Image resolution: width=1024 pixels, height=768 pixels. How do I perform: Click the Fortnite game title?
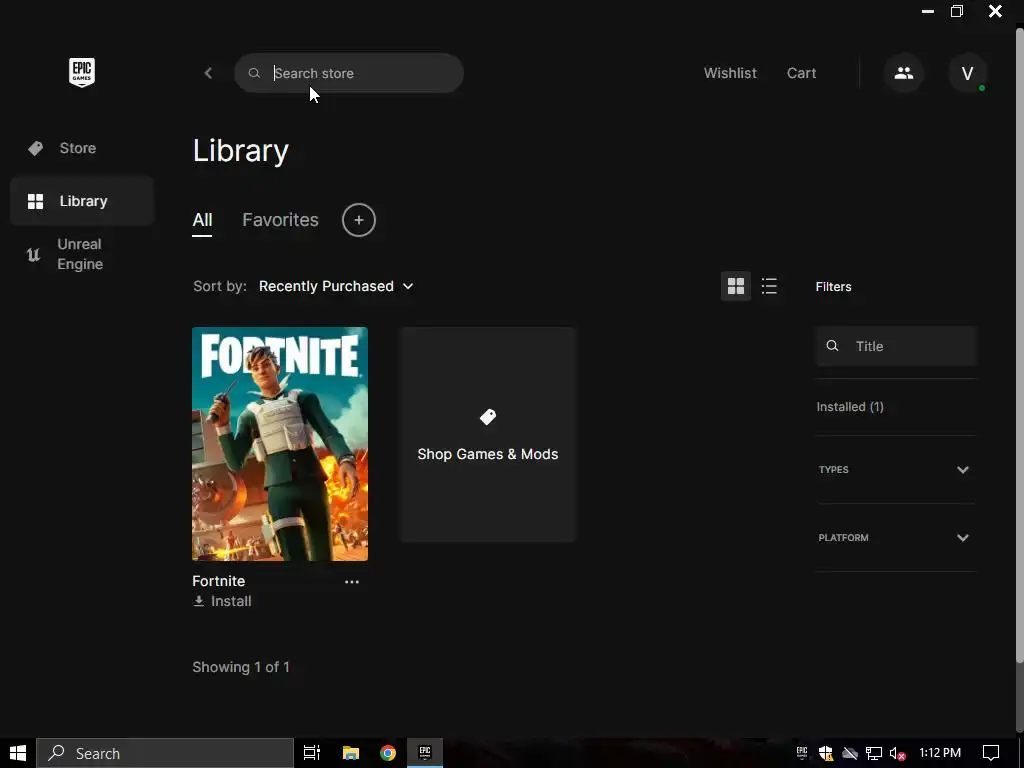pyautogui.click(x=219, y=581)
